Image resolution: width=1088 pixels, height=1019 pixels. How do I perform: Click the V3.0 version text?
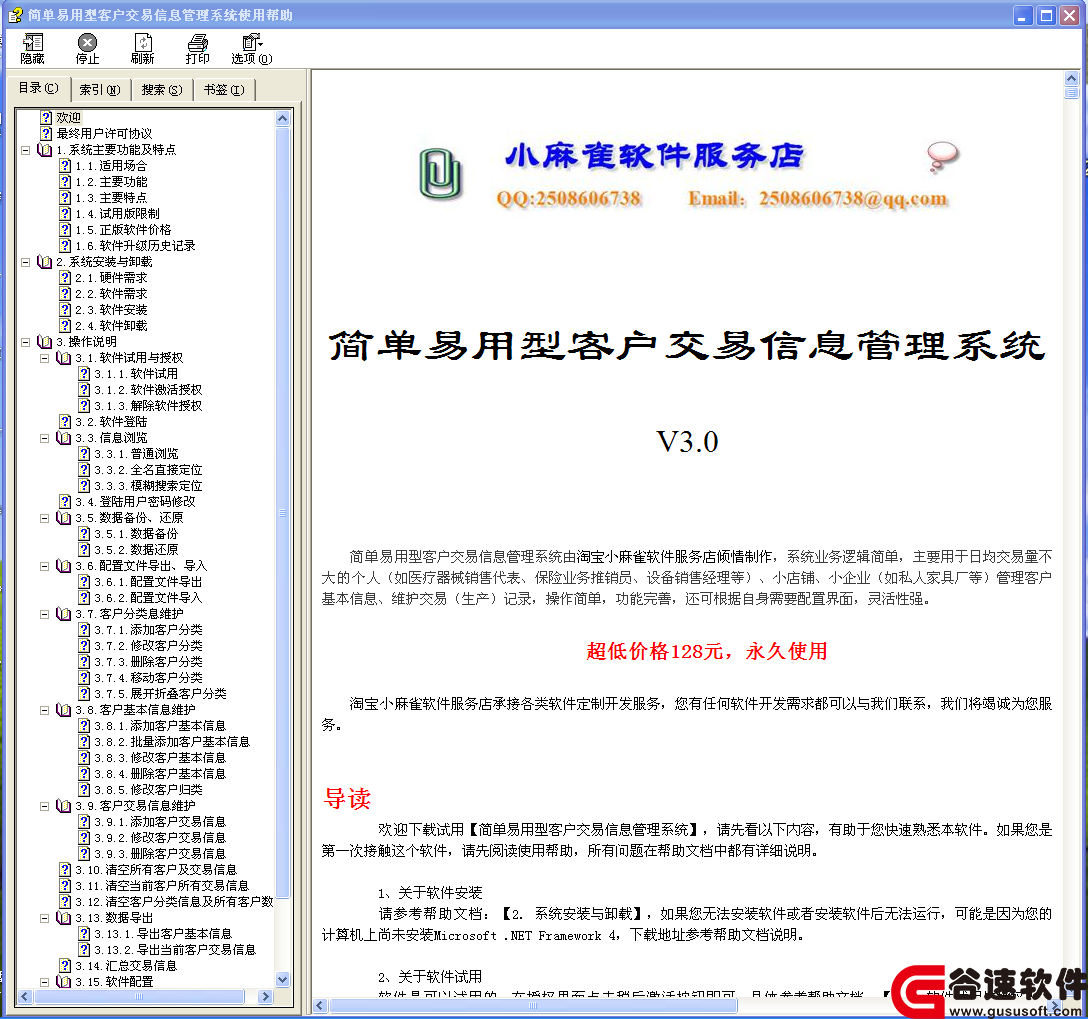[x=688, y=442]
